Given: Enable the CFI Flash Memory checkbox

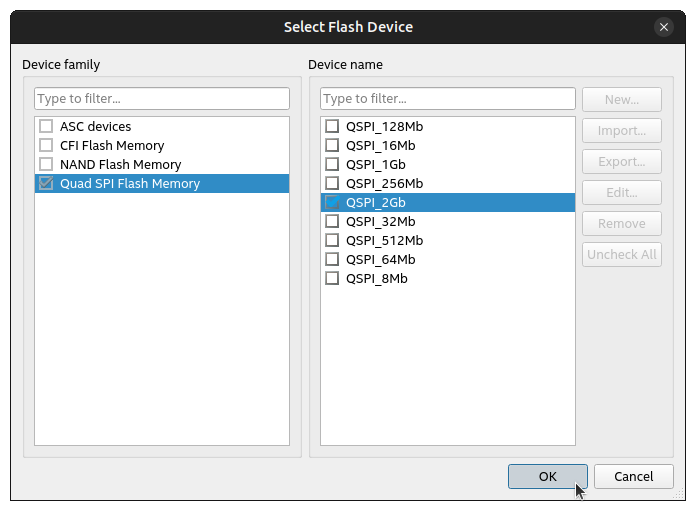Looking at the screenshot, I should tap(46, 146).
